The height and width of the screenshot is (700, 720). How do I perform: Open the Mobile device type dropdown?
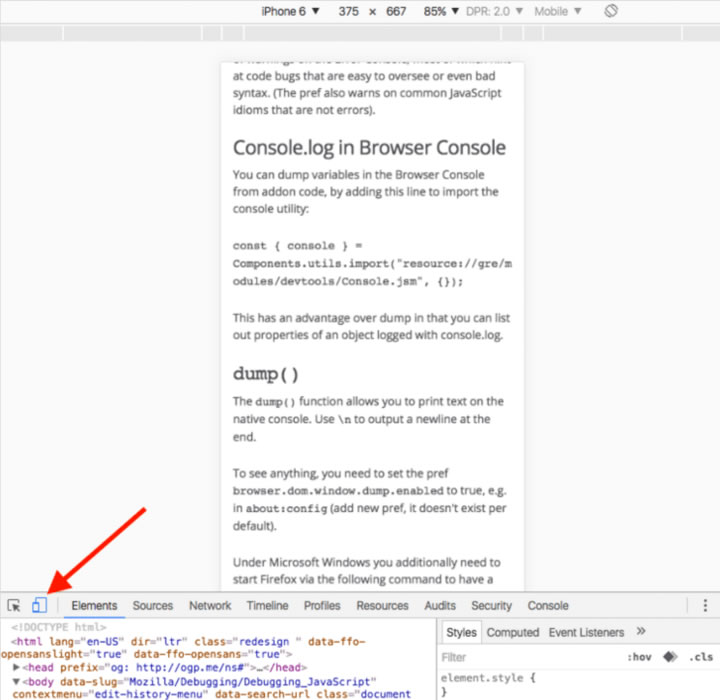coord(557,11)
